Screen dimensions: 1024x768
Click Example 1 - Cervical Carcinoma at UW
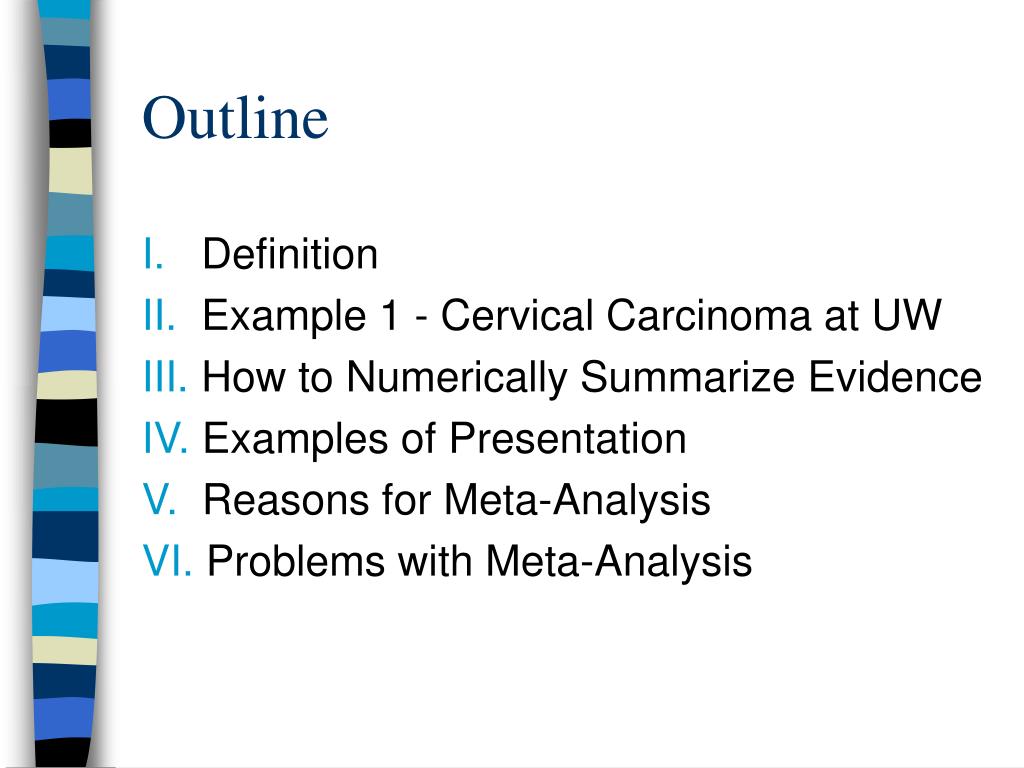[572, 315]
